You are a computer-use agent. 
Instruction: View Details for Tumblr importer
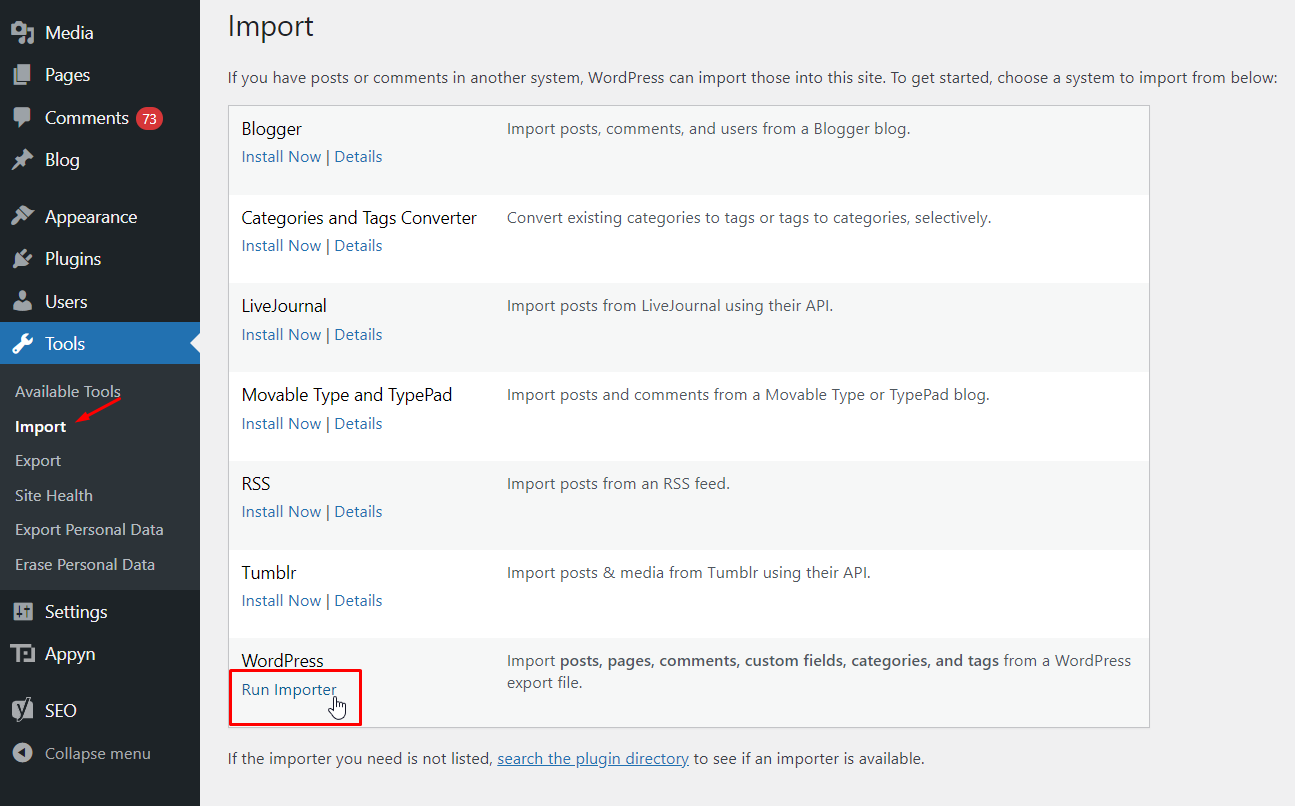point(358,601)
